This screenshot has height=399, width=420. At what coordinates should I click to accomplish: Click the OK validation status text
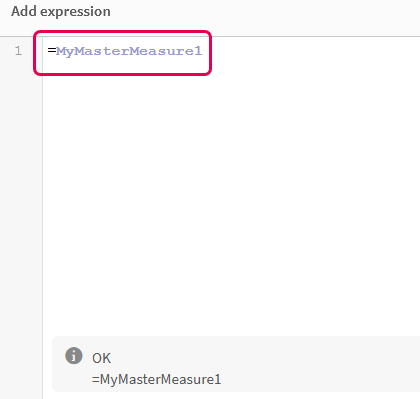click(101, 358)
